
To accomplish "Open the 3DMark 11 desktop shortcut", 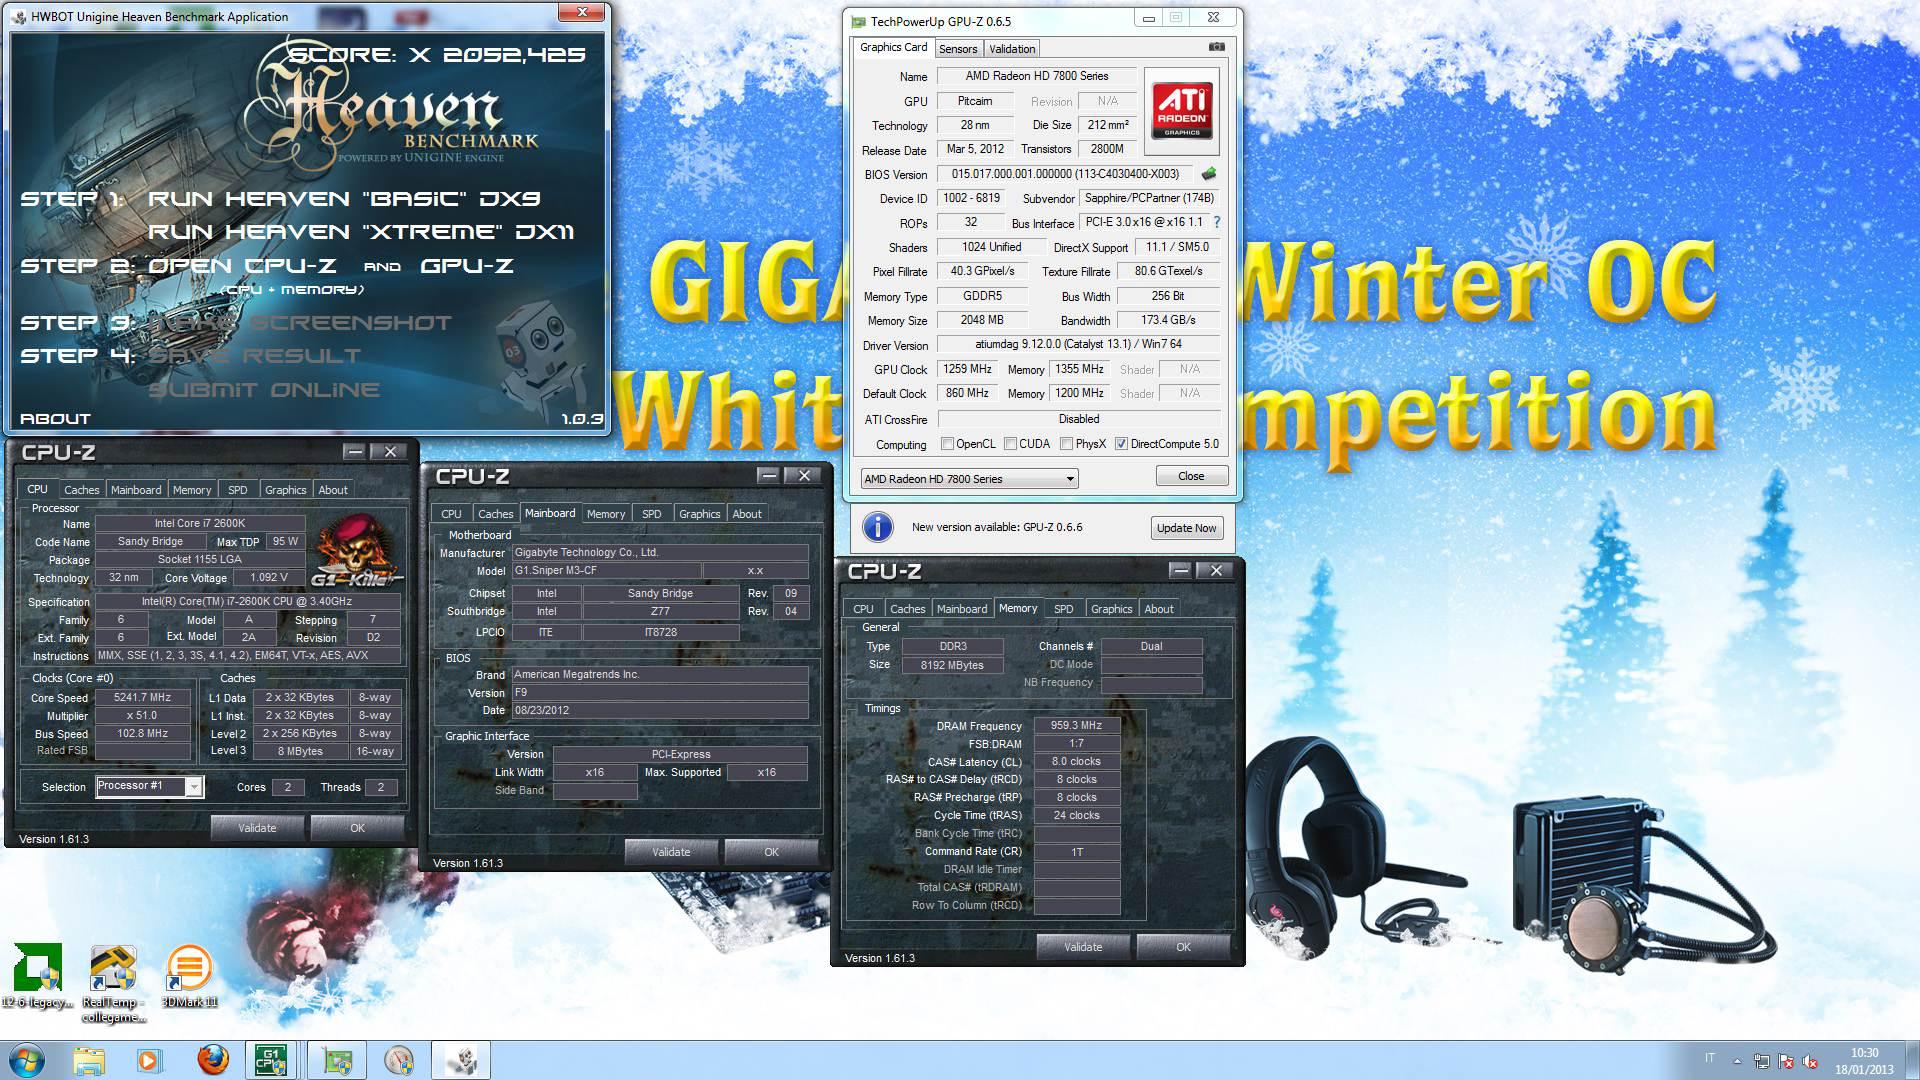I will (x=189, y=977).
